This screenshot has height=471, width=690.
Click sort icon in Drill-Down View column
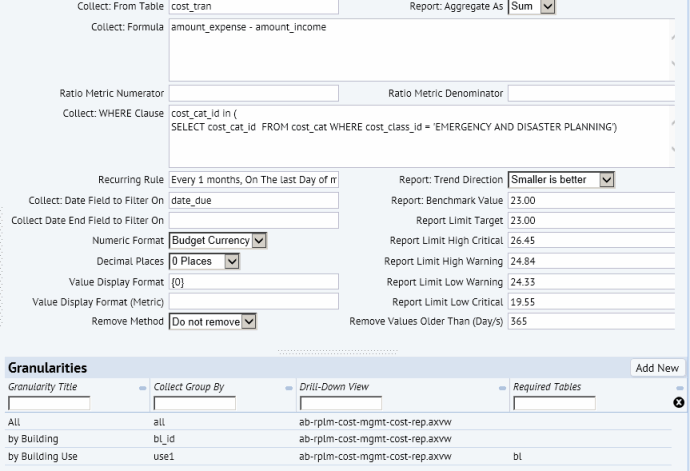tap(502, 388)
